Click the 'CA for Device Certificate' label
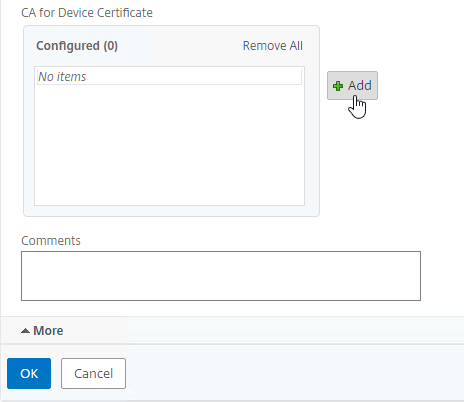Image resolution: width=464 pixels, height=402 pixels. pos(87,13)
